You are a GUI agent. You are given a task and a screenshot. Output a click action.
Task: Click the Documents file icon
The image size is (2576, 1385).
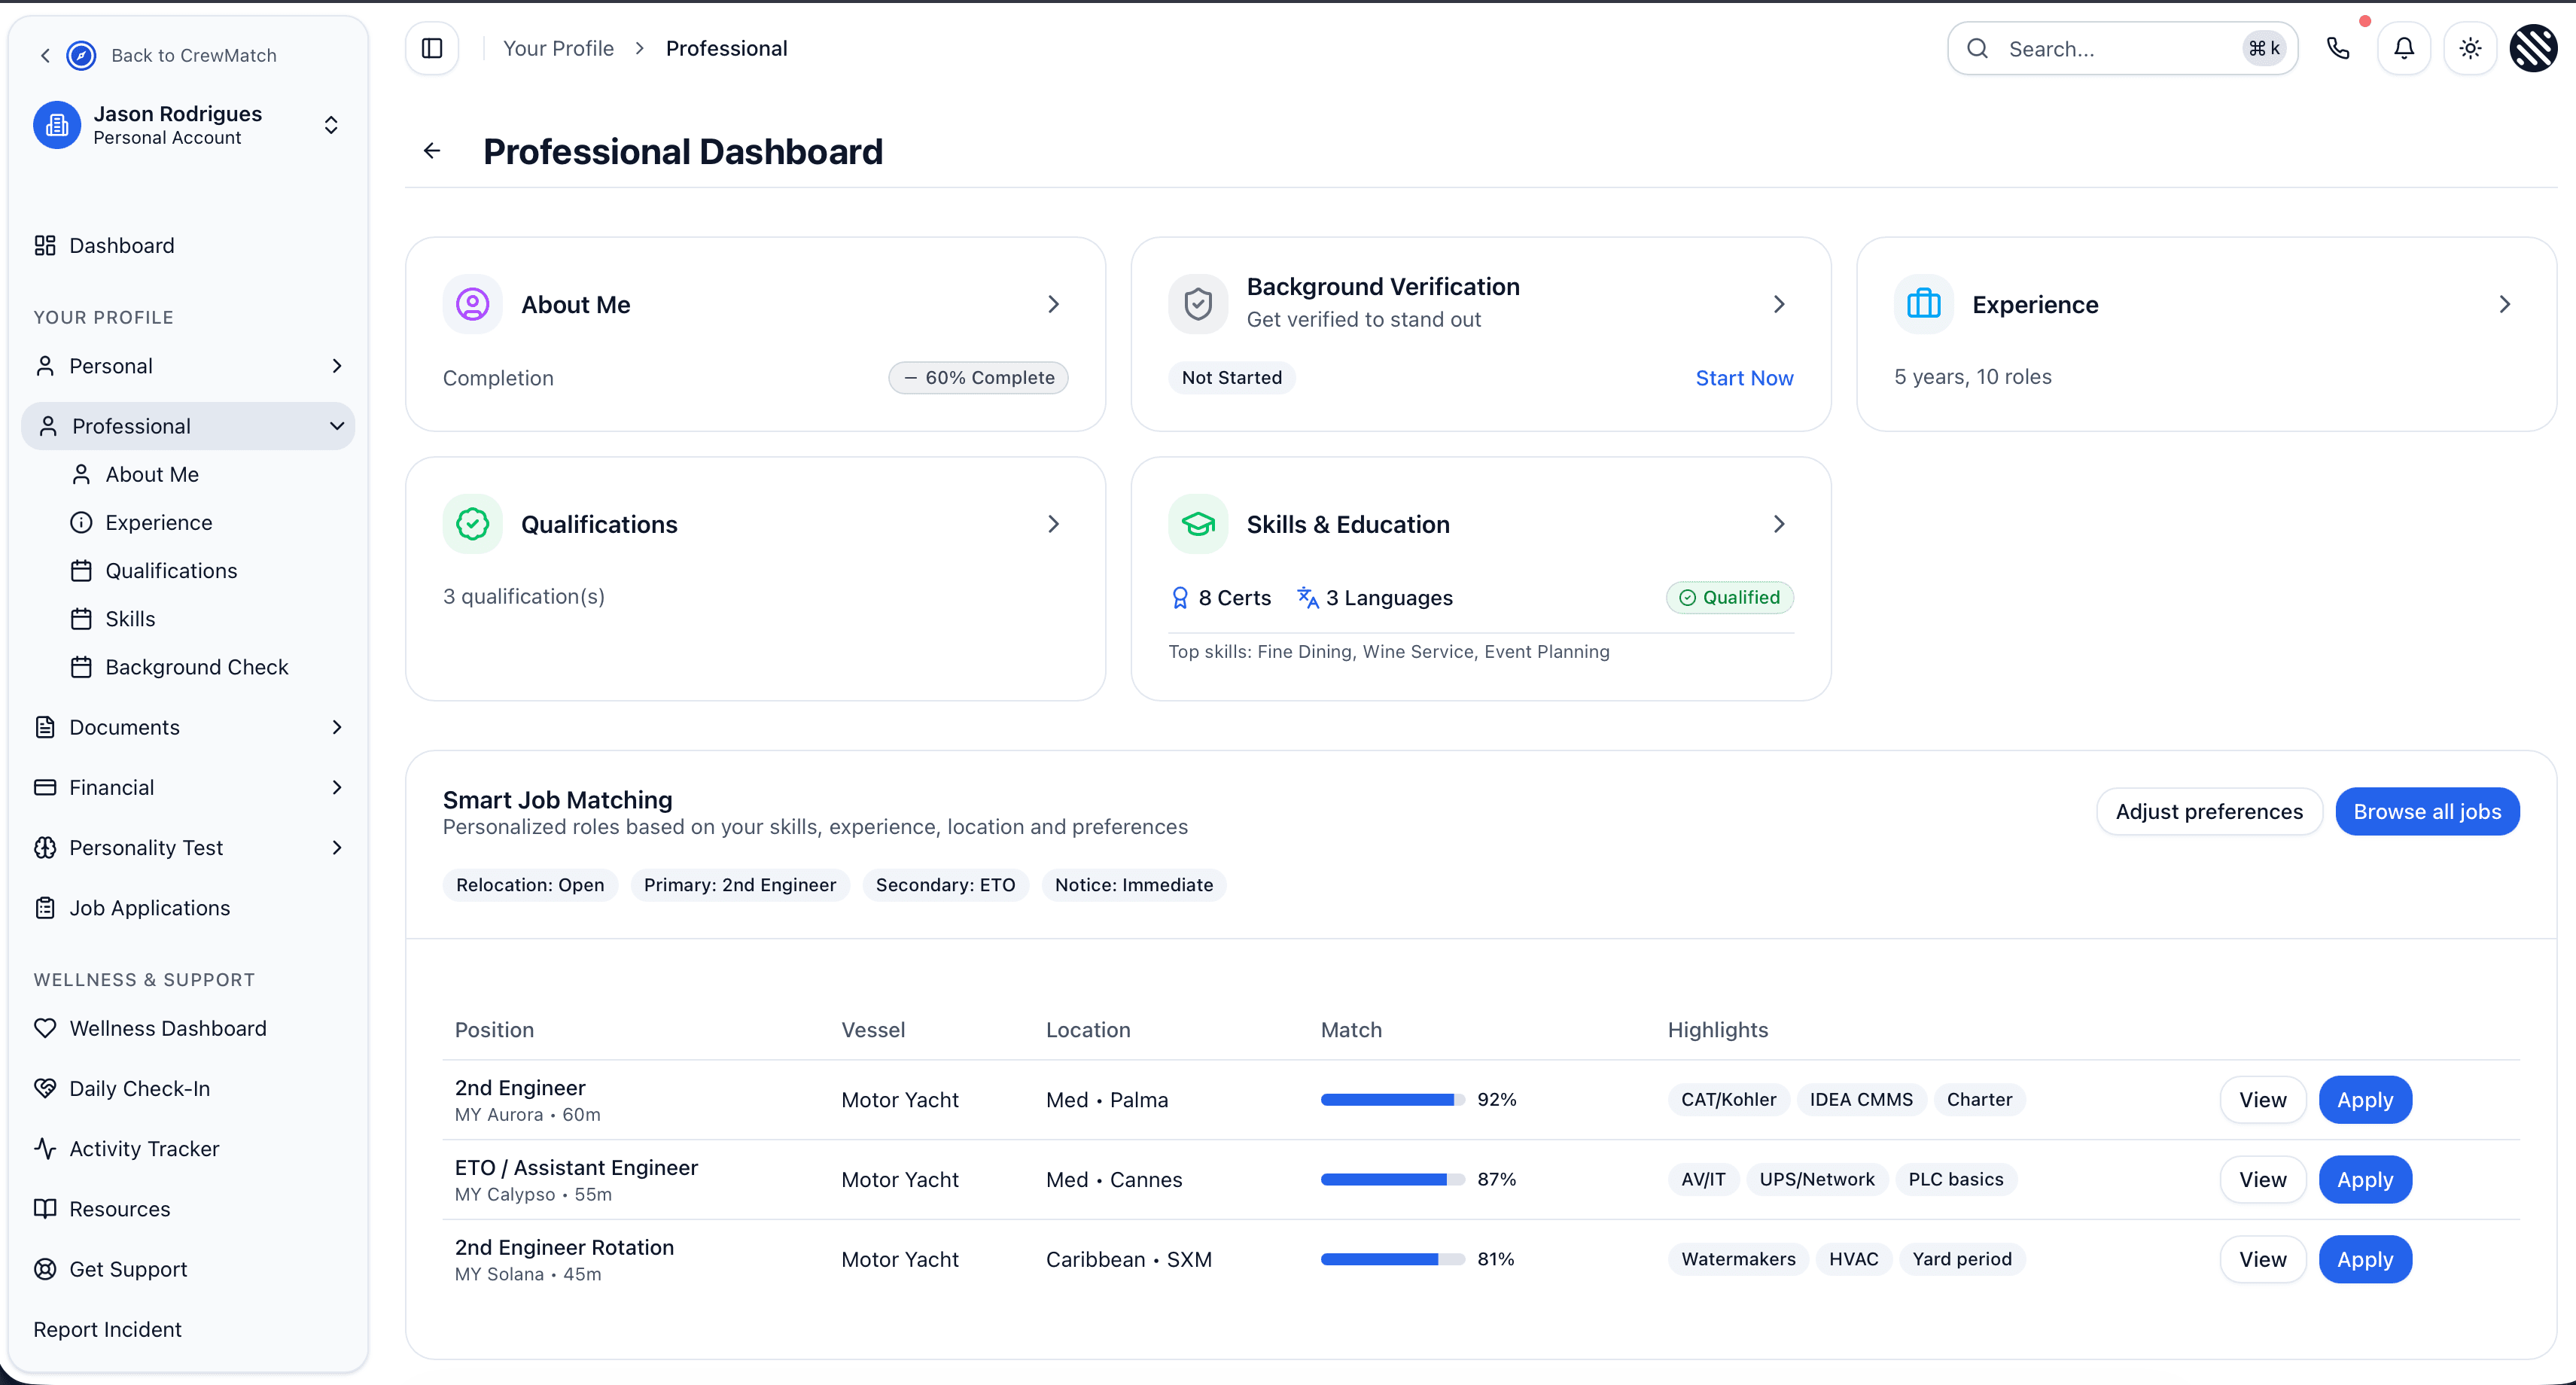tap(45, 727)
